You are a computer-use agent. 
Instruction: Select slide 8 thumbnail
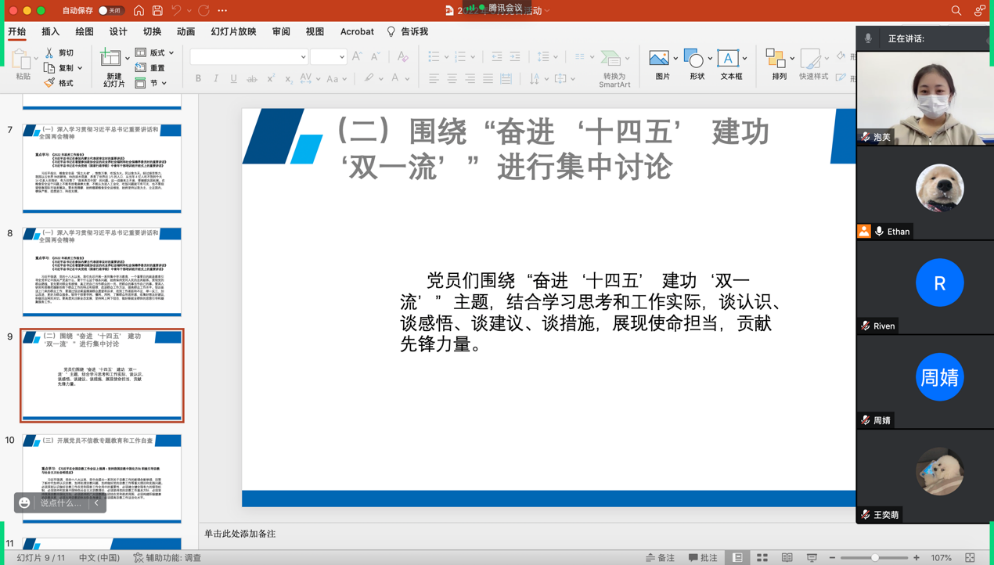point(102,271)
